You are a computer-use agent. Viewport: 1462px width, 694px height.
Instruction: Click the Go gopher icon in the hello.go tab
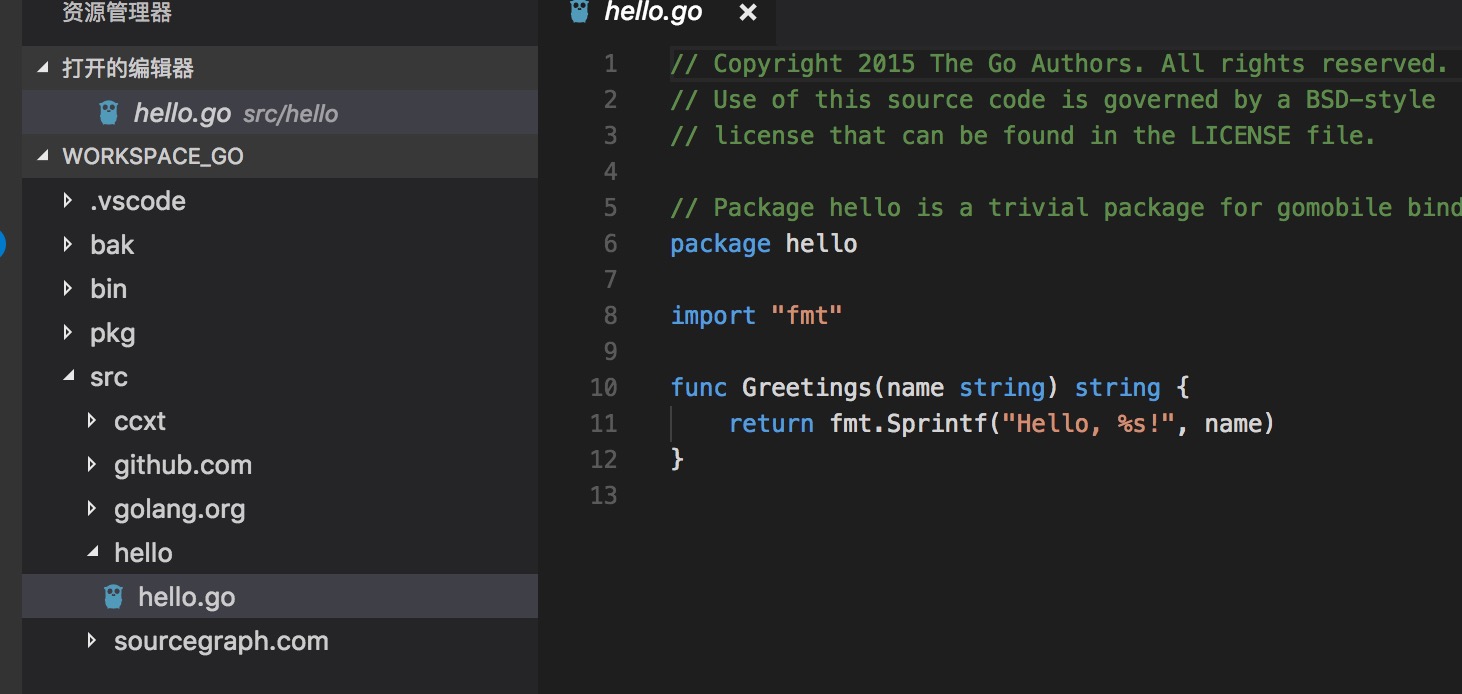[x=579, y=11]
